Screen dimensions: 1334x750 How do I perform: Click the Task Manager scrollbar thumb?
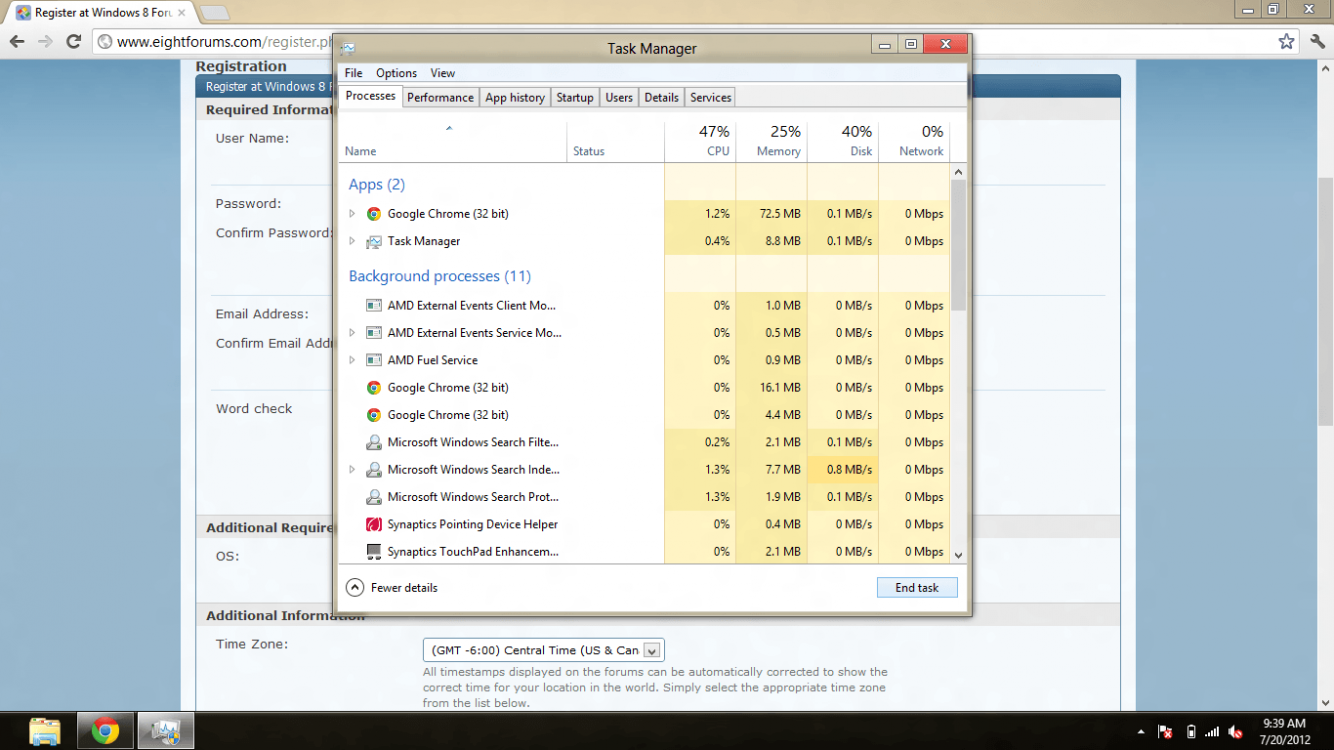coord(958,245)
